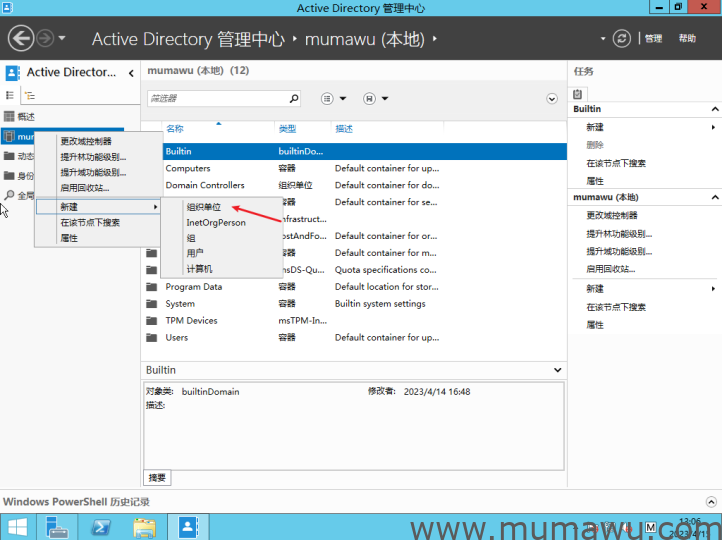722x540 pixels.
Task: Open PowerShell from the taskbar
Action: click(x=101, y=527)
